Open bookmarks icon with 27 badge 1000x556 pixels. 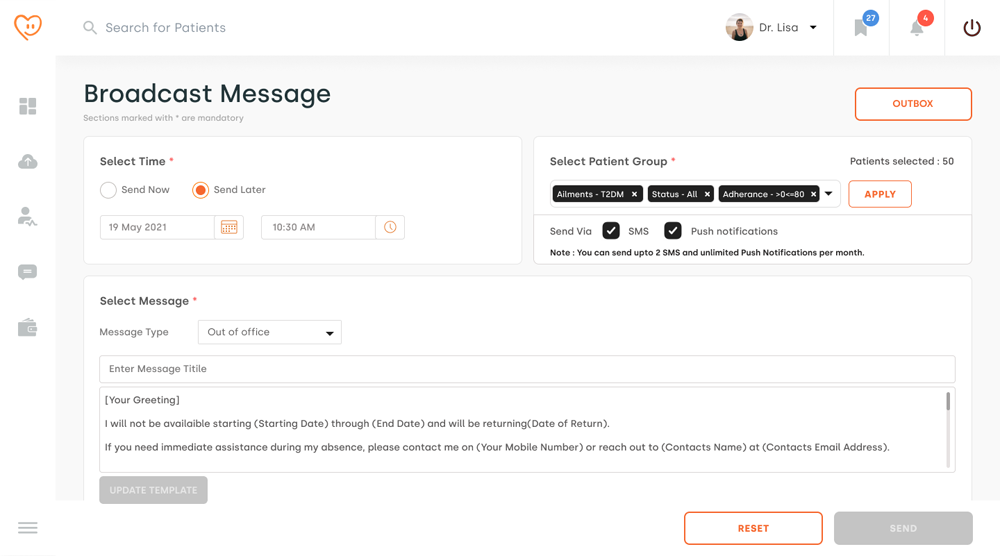(861, 28)
